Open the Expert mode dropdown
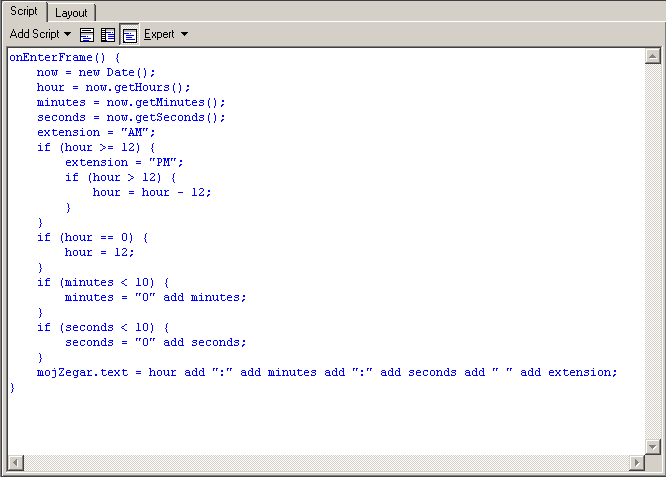The width and height of the screenshot is (666, 477). [x=166, y=34]
